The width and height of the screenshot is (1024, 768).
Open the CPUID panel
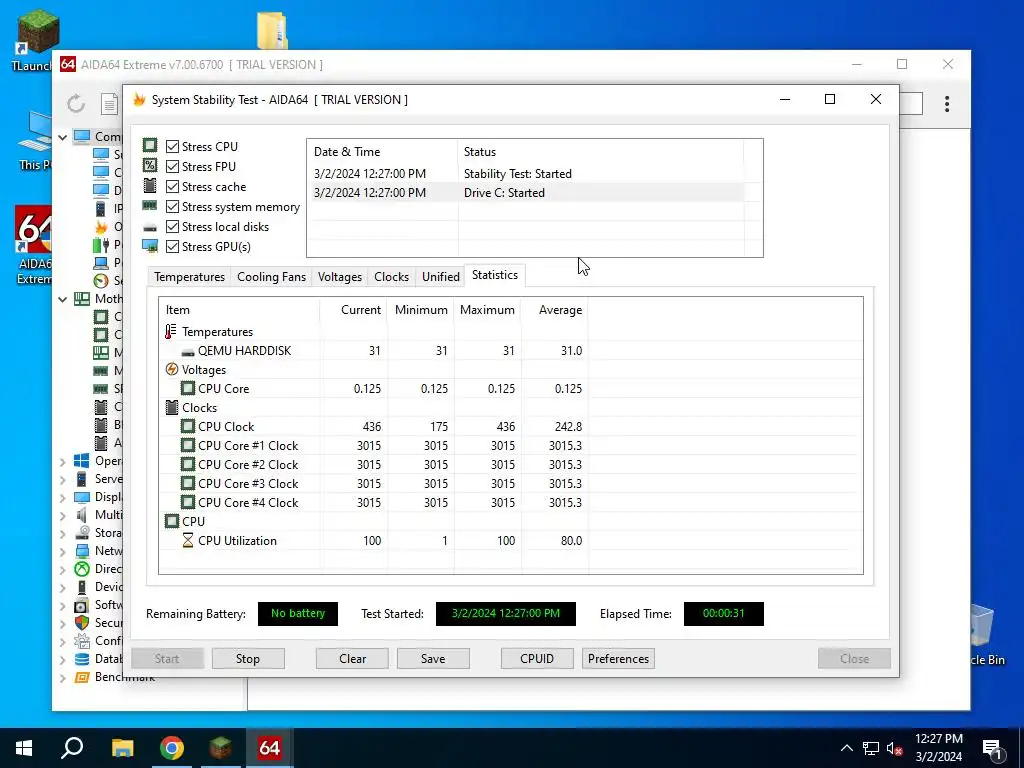(x=537, y=658)
